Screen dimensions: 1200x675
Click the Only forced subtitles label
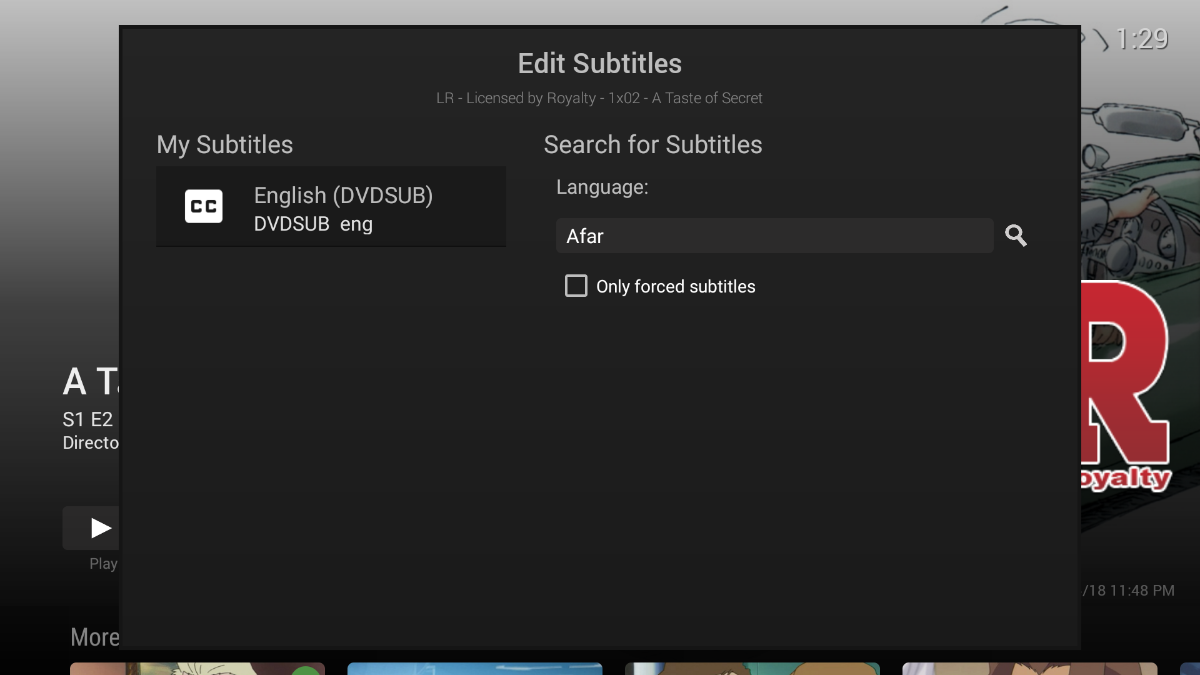click(675, 287)
